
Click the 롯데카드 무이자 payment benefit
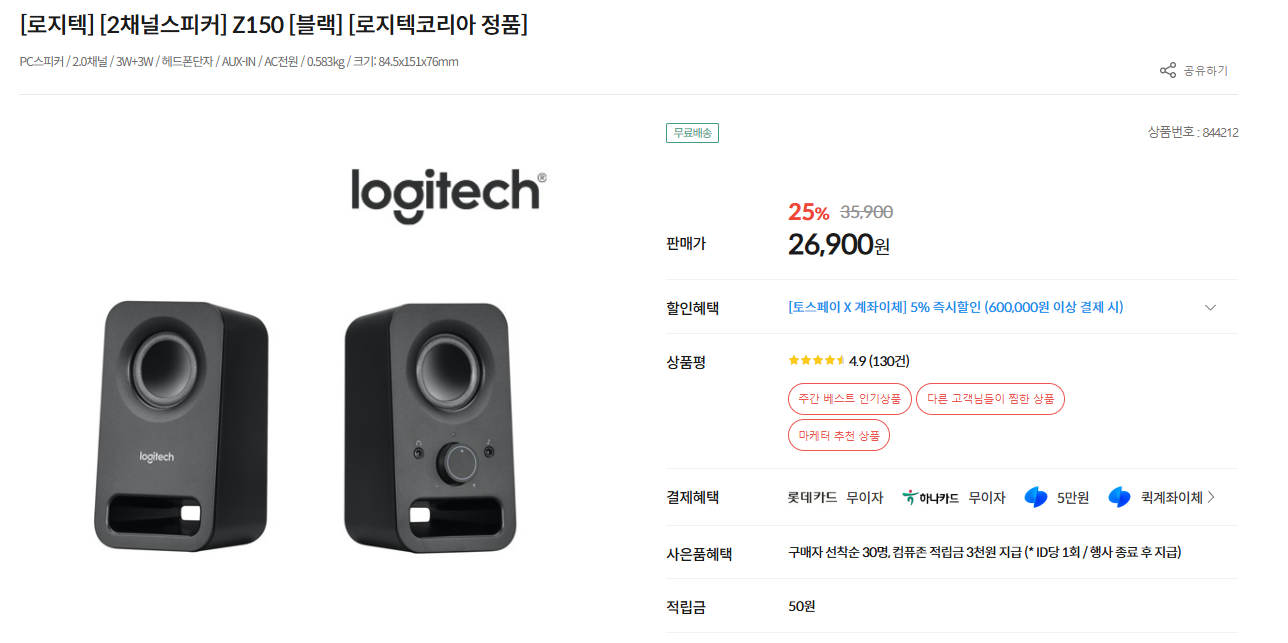click(835, 497)
